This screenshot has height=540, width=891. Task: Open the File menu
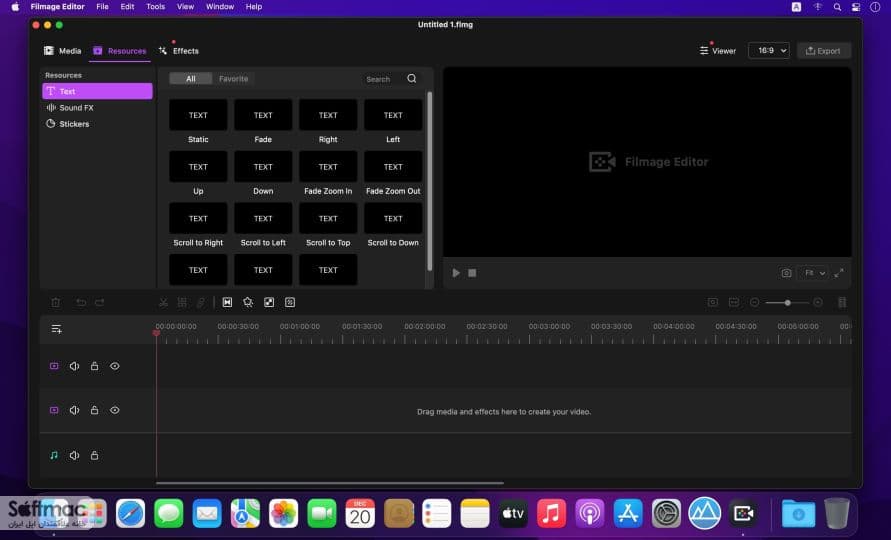click(102, 7)
